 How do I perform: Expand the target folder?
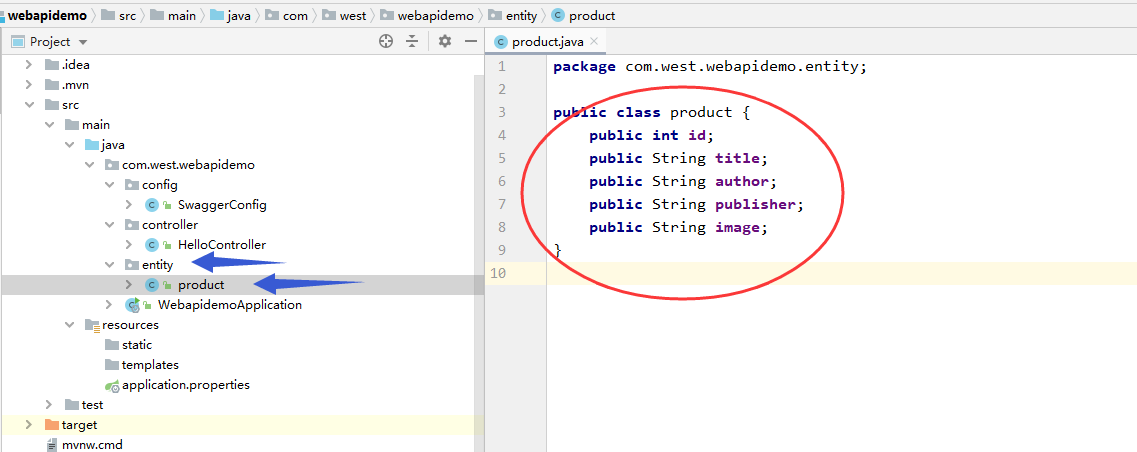point(29,425)
